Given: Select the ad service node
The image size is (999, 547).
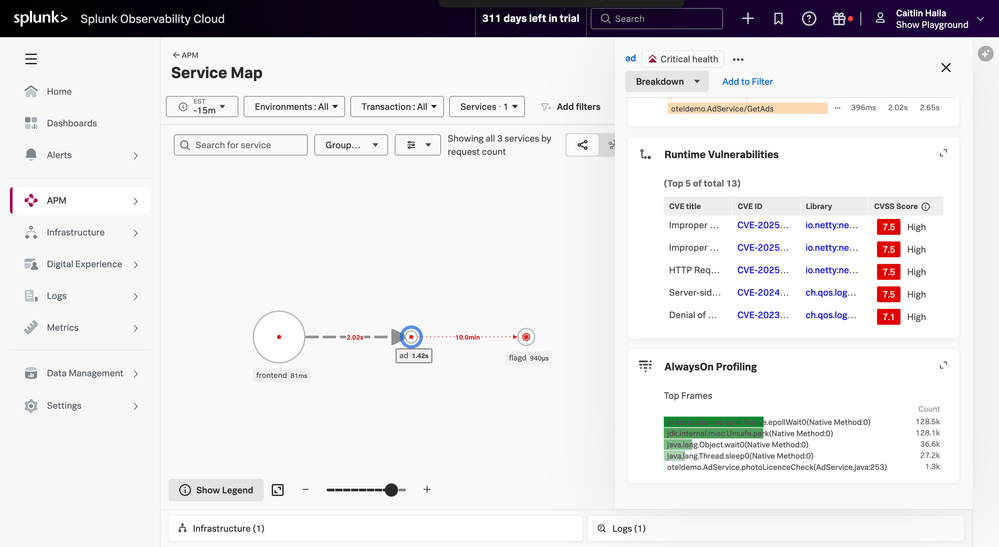Looking at the screenshot, I should tap(412, 337).
